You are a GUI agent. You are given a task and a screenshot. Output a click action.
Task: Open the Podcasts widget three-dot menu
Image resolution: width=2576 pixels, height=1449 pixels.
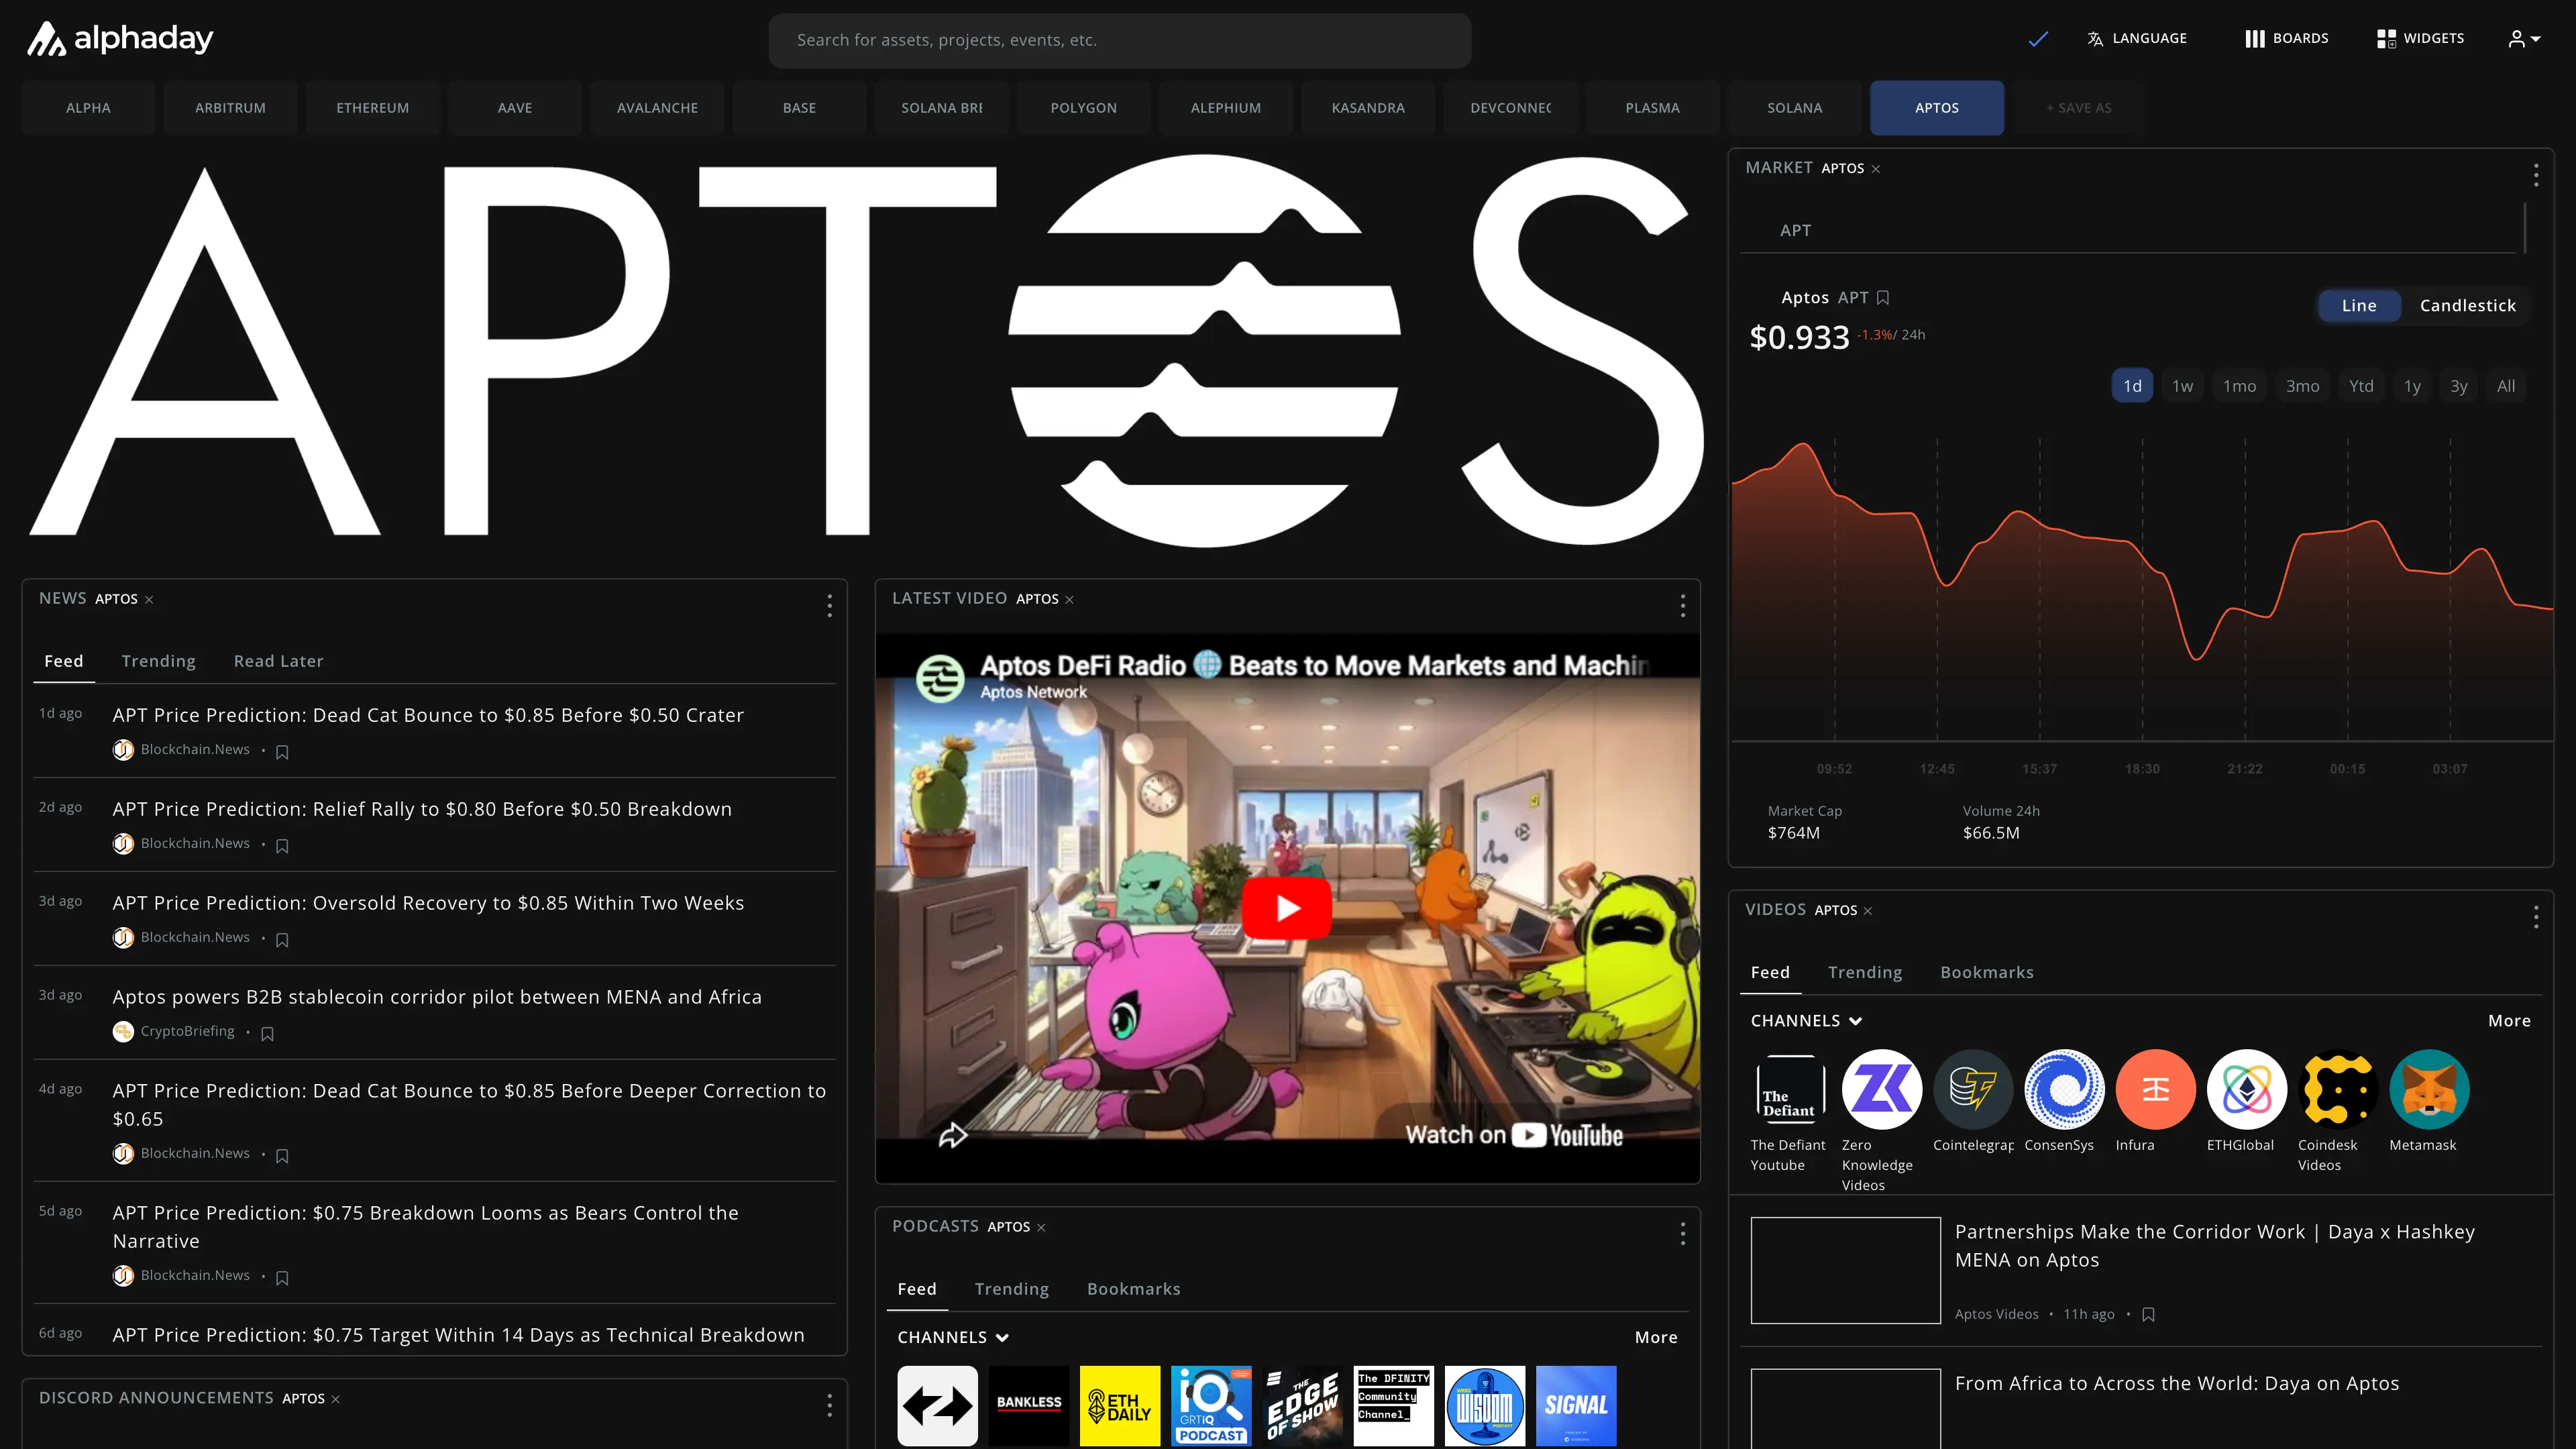click(1683, 1233)
